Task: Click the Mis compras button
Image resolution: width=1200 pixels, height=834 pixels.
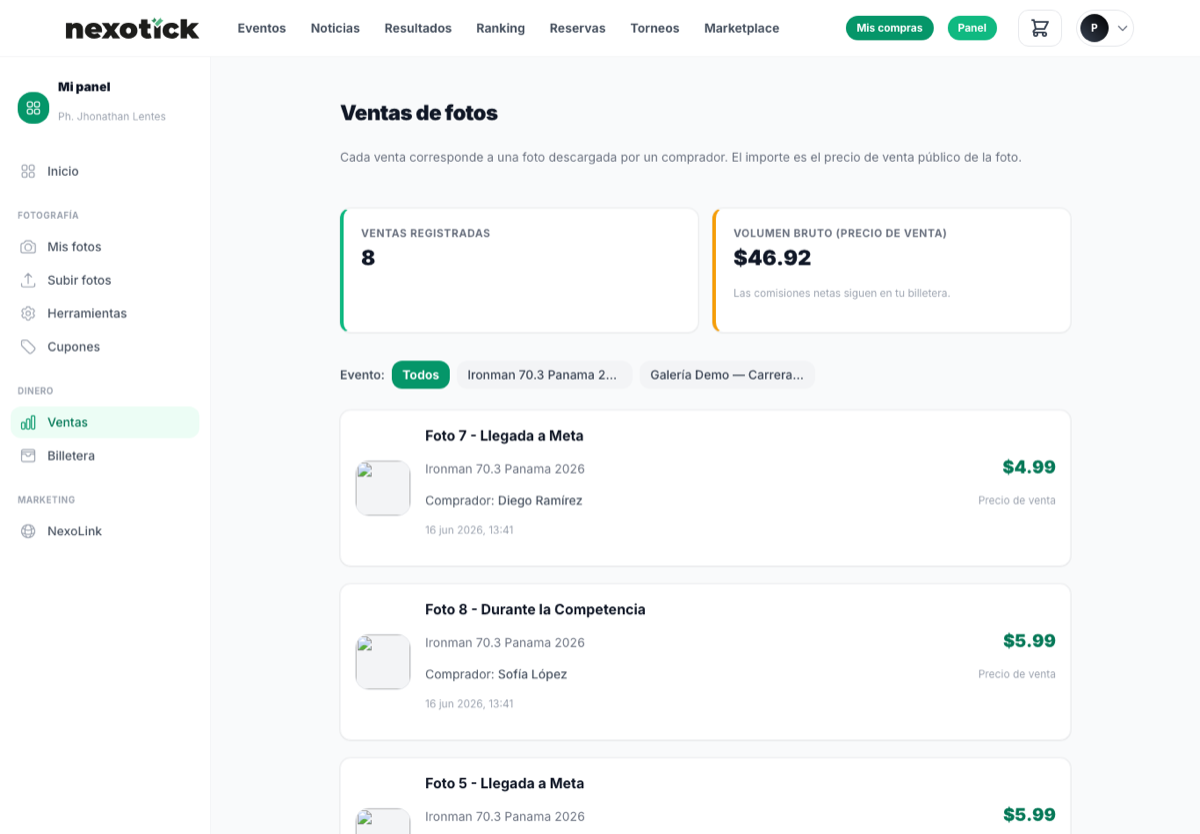Action: (x=890, y=28)
